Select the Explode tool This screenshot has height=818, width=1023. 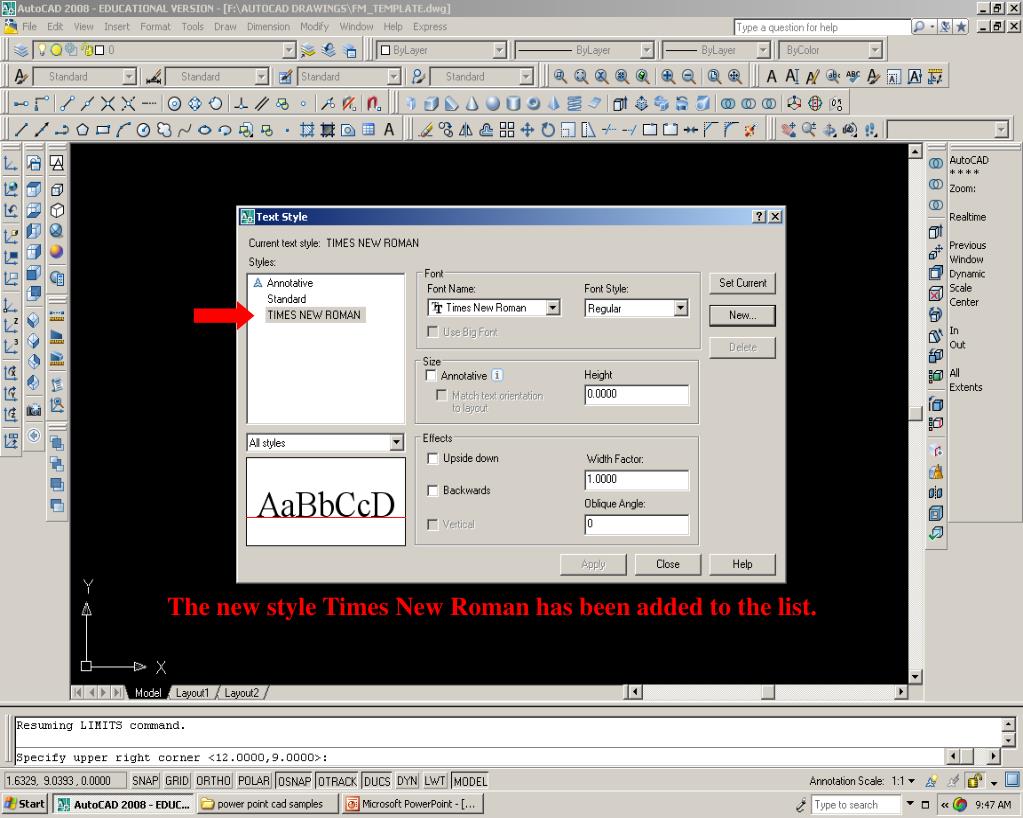point(751,130)
